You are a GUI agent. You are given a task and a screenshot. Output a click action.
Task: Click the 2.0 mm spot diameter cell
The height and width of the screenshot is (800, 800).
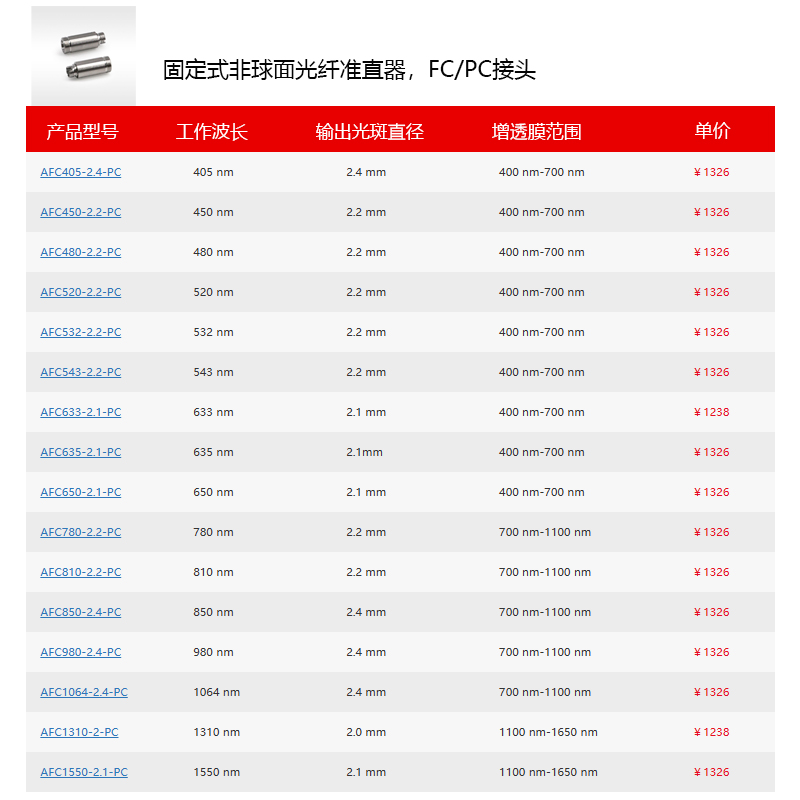point(366,732)
